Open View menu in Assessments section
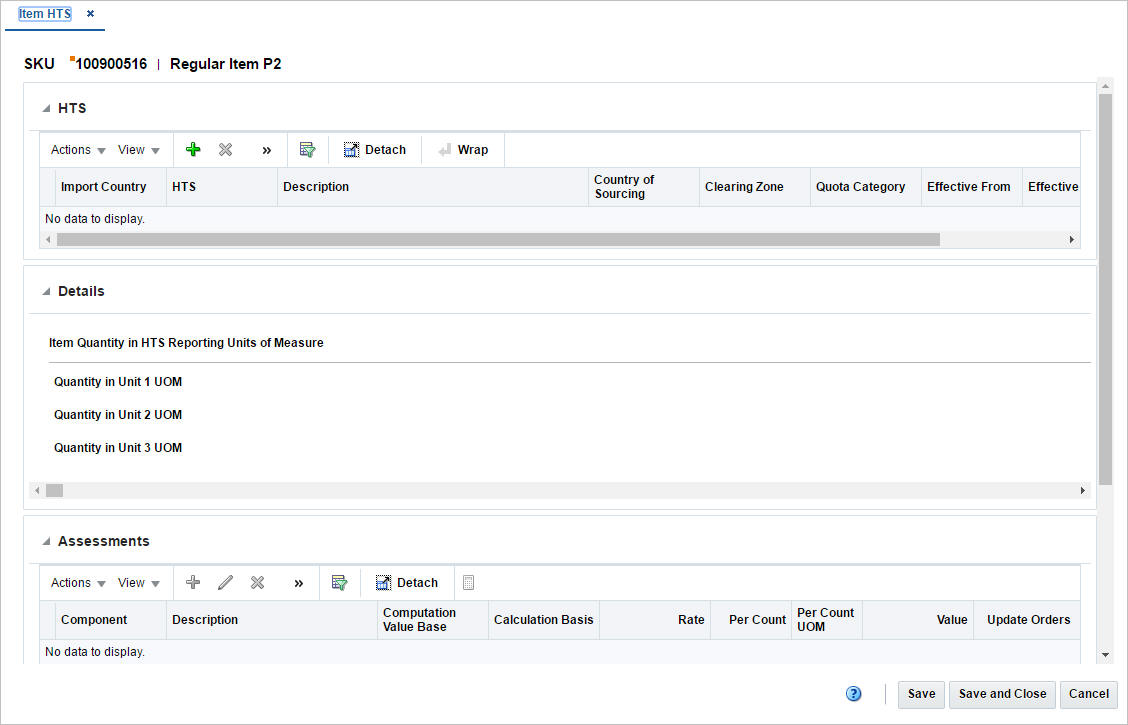Image resolution: width=1128 pixels, height=725 pixels. click(139, 583)
